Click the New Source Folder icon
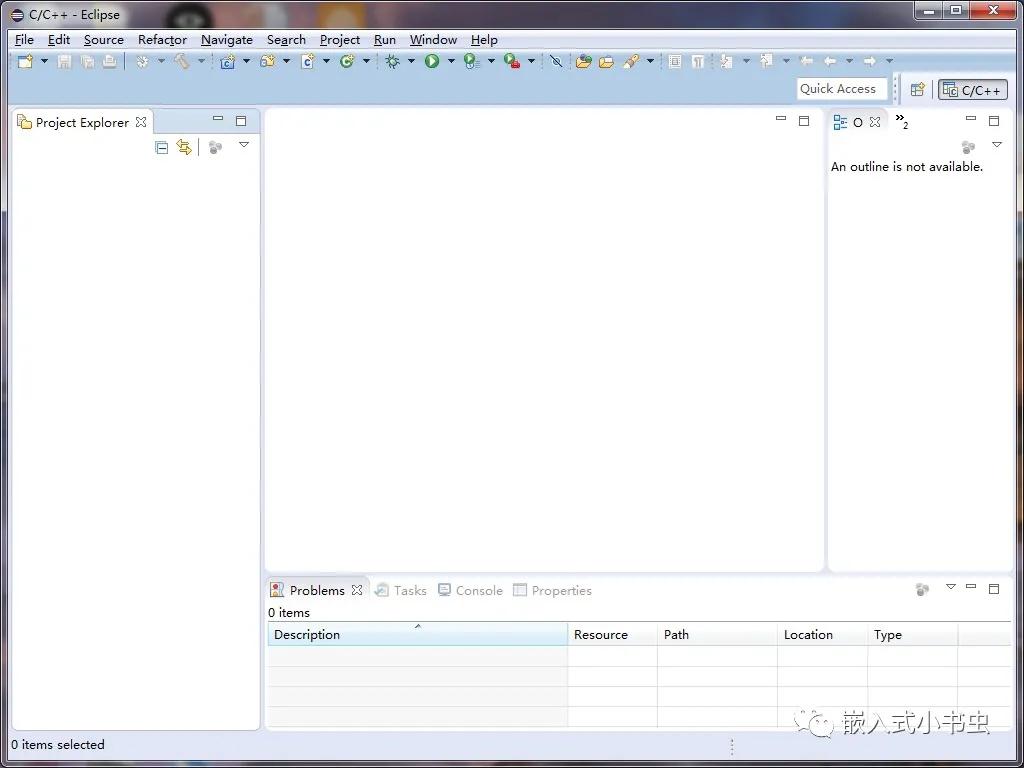Screen dimensions: 1024x768 pyautogui.click(x=267, y=61)
